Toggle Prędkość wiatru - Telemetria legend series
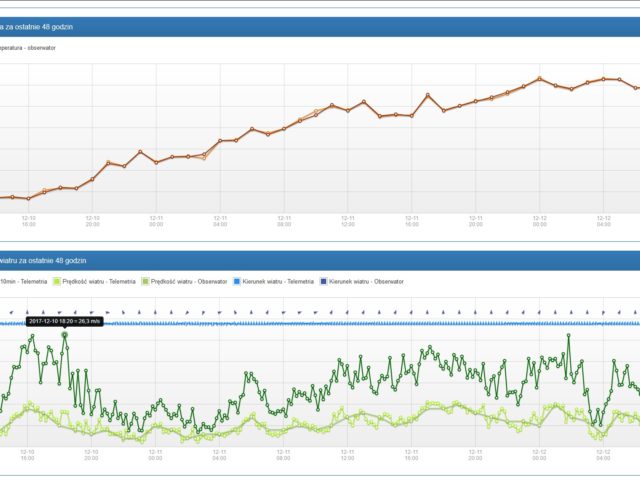The image size is (640, 480). tap(99, 282)
